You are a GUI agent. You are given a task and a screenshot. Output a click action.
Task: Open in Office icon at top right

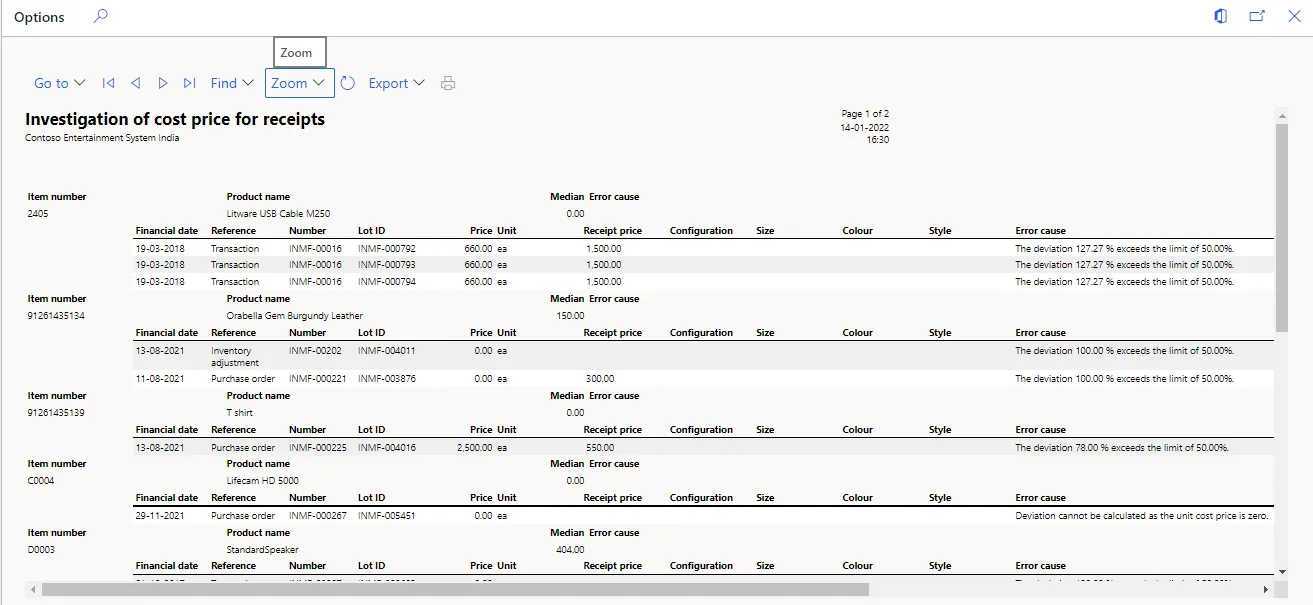[x=1221, y=16]
